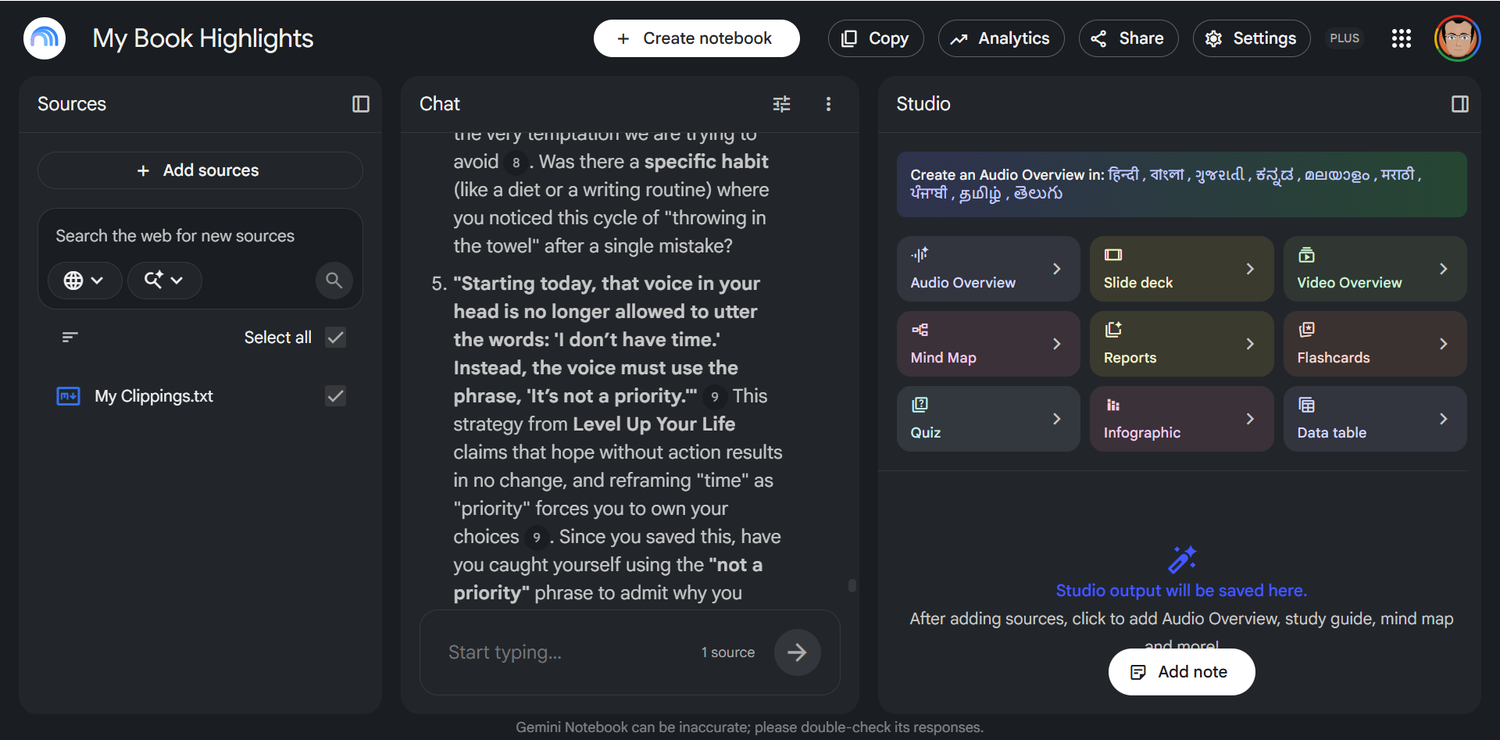The width and height of the screenshot is (1500, 740).
Task: Click the Create notebook button
Action: pos(696,38)
